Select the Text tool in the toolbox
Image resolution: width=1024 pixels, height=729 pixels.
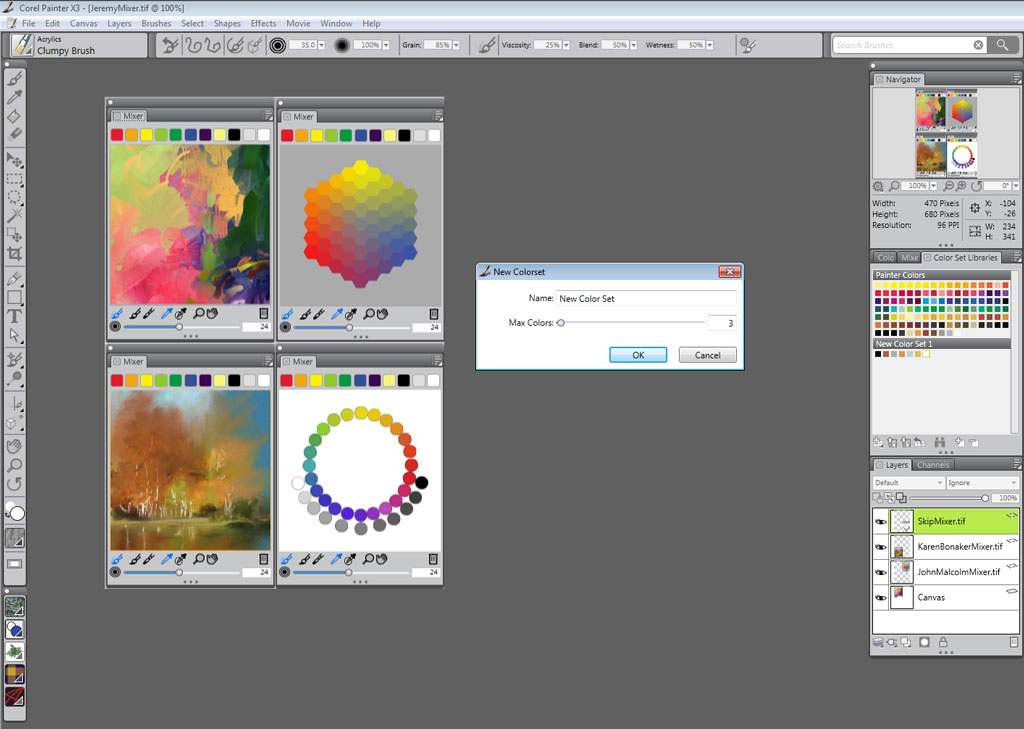15,316
